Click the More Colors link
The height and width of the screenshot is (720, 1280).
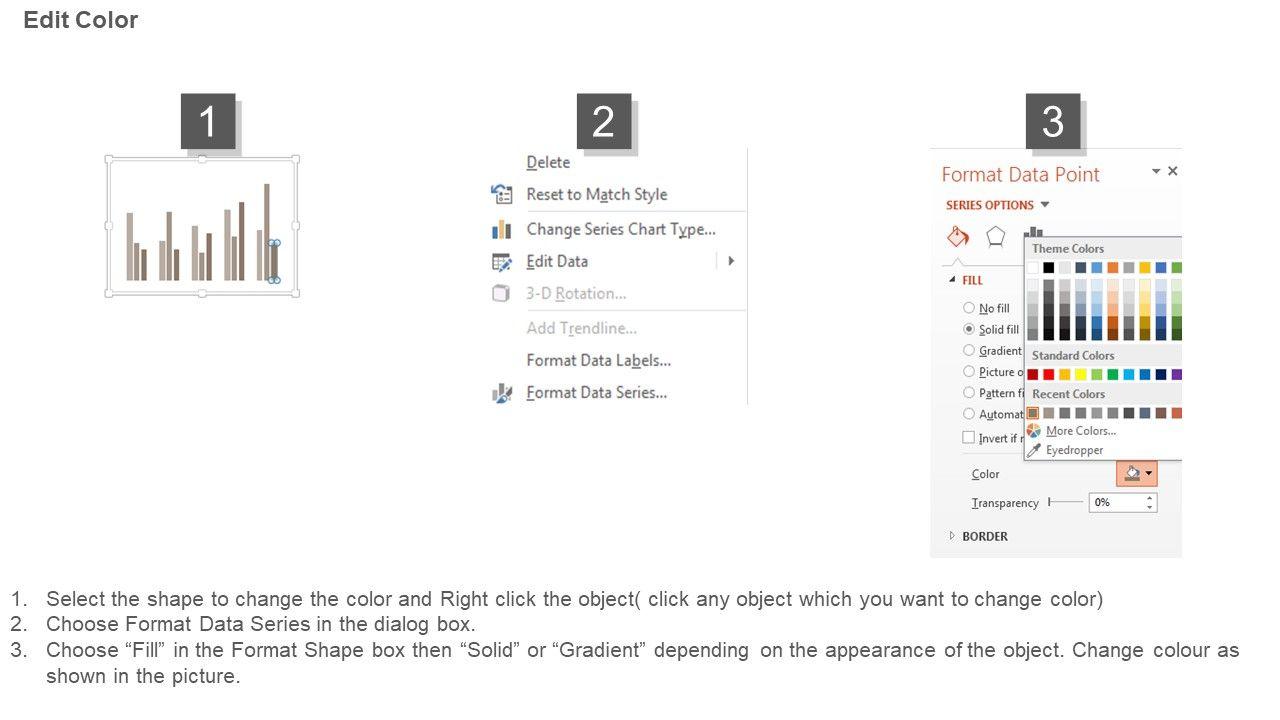pyautogui.click(x=1080, y=431)
